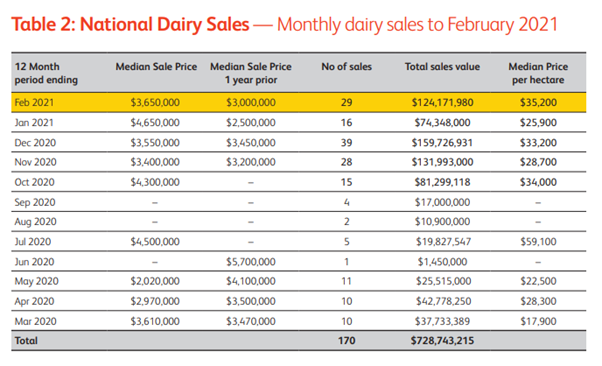The height and width of the screenshot is (366, 602).
Task: Click the Median Price per hectare header
Action: pos(538,73)
